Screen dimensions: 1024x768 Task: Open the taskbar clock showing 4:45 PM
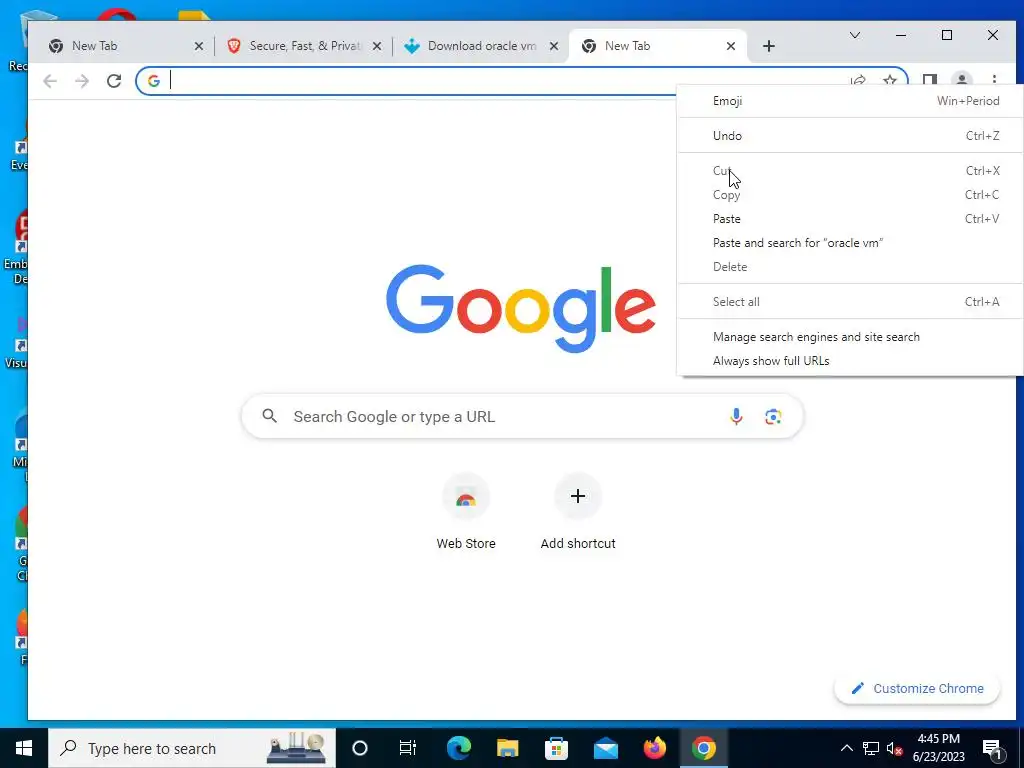pyautogui.click(x=938, y=748)
